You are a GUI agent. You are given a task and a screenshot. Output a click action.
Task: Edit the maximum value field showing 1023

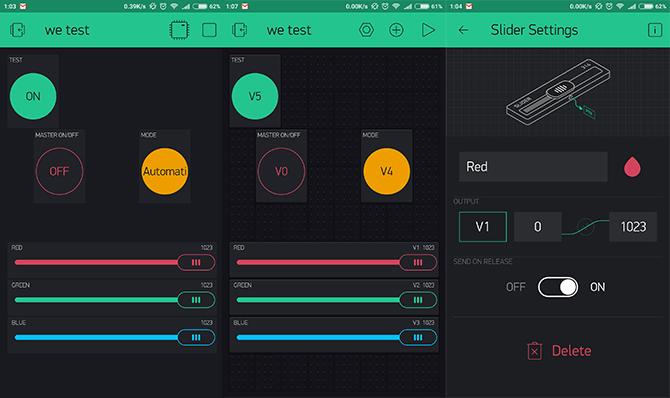(x=633, y=227)
